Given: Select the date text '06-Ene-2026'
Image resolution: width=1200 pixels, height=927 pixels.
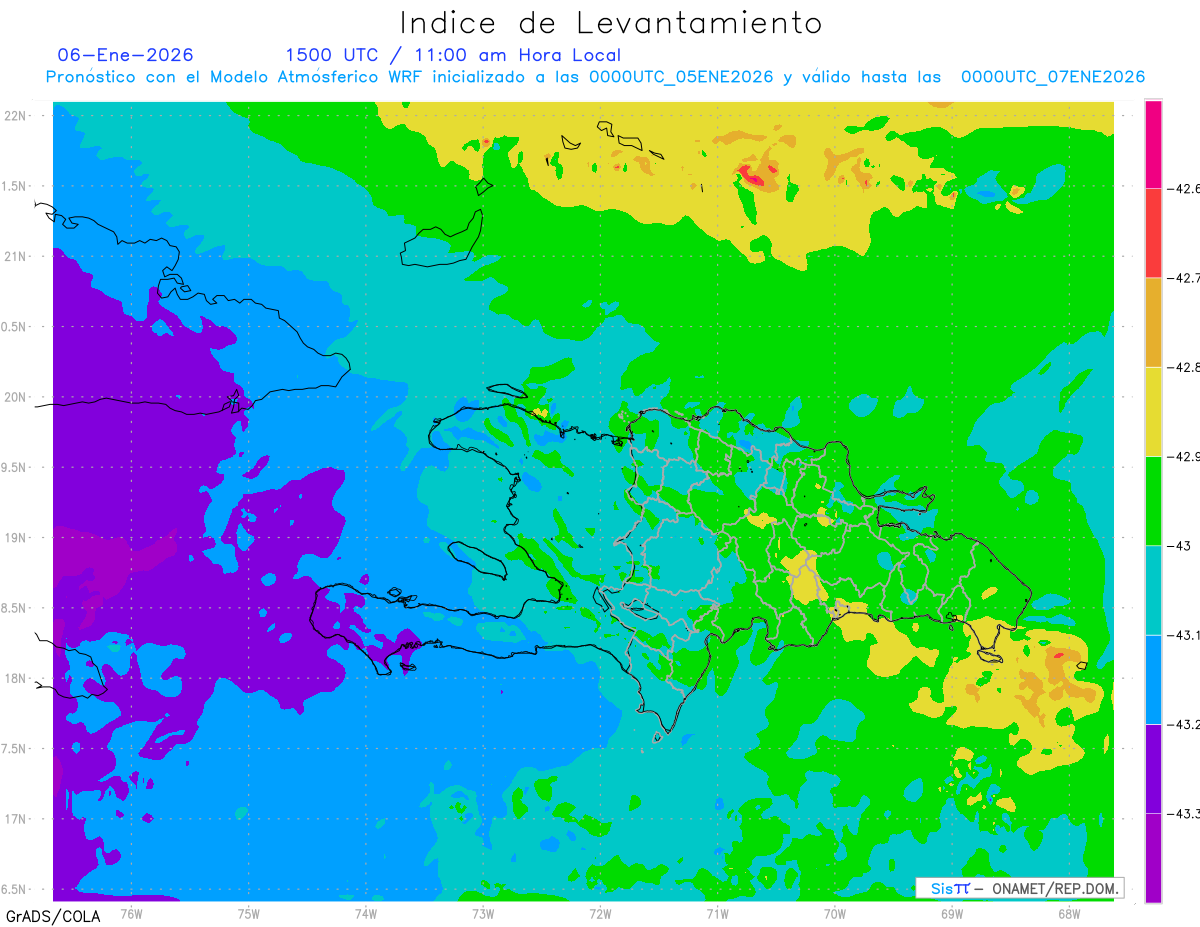Looking at the screenshot, I should [x=126, y=55].
